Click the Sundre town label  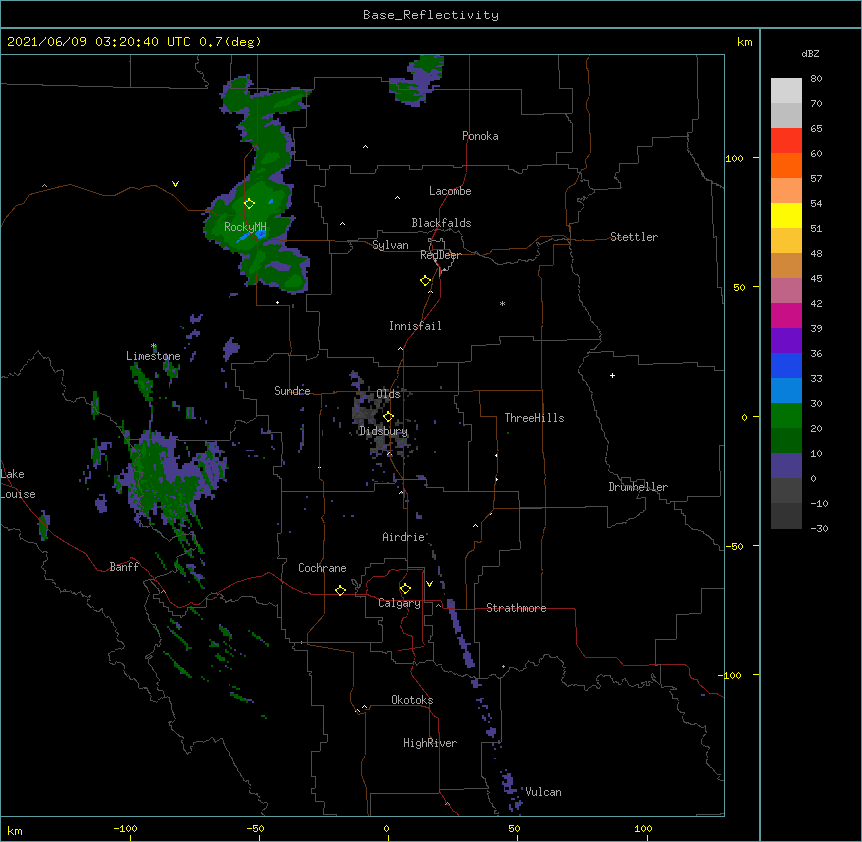(x=292, y=391)
